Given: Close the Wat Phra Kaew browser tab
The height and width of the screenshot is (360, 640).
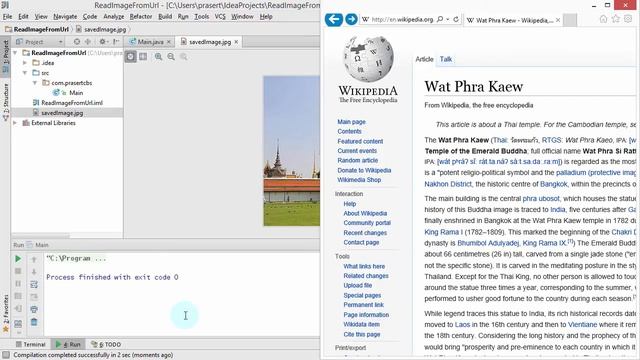Looking at the screenshot, I should (558, 20).
